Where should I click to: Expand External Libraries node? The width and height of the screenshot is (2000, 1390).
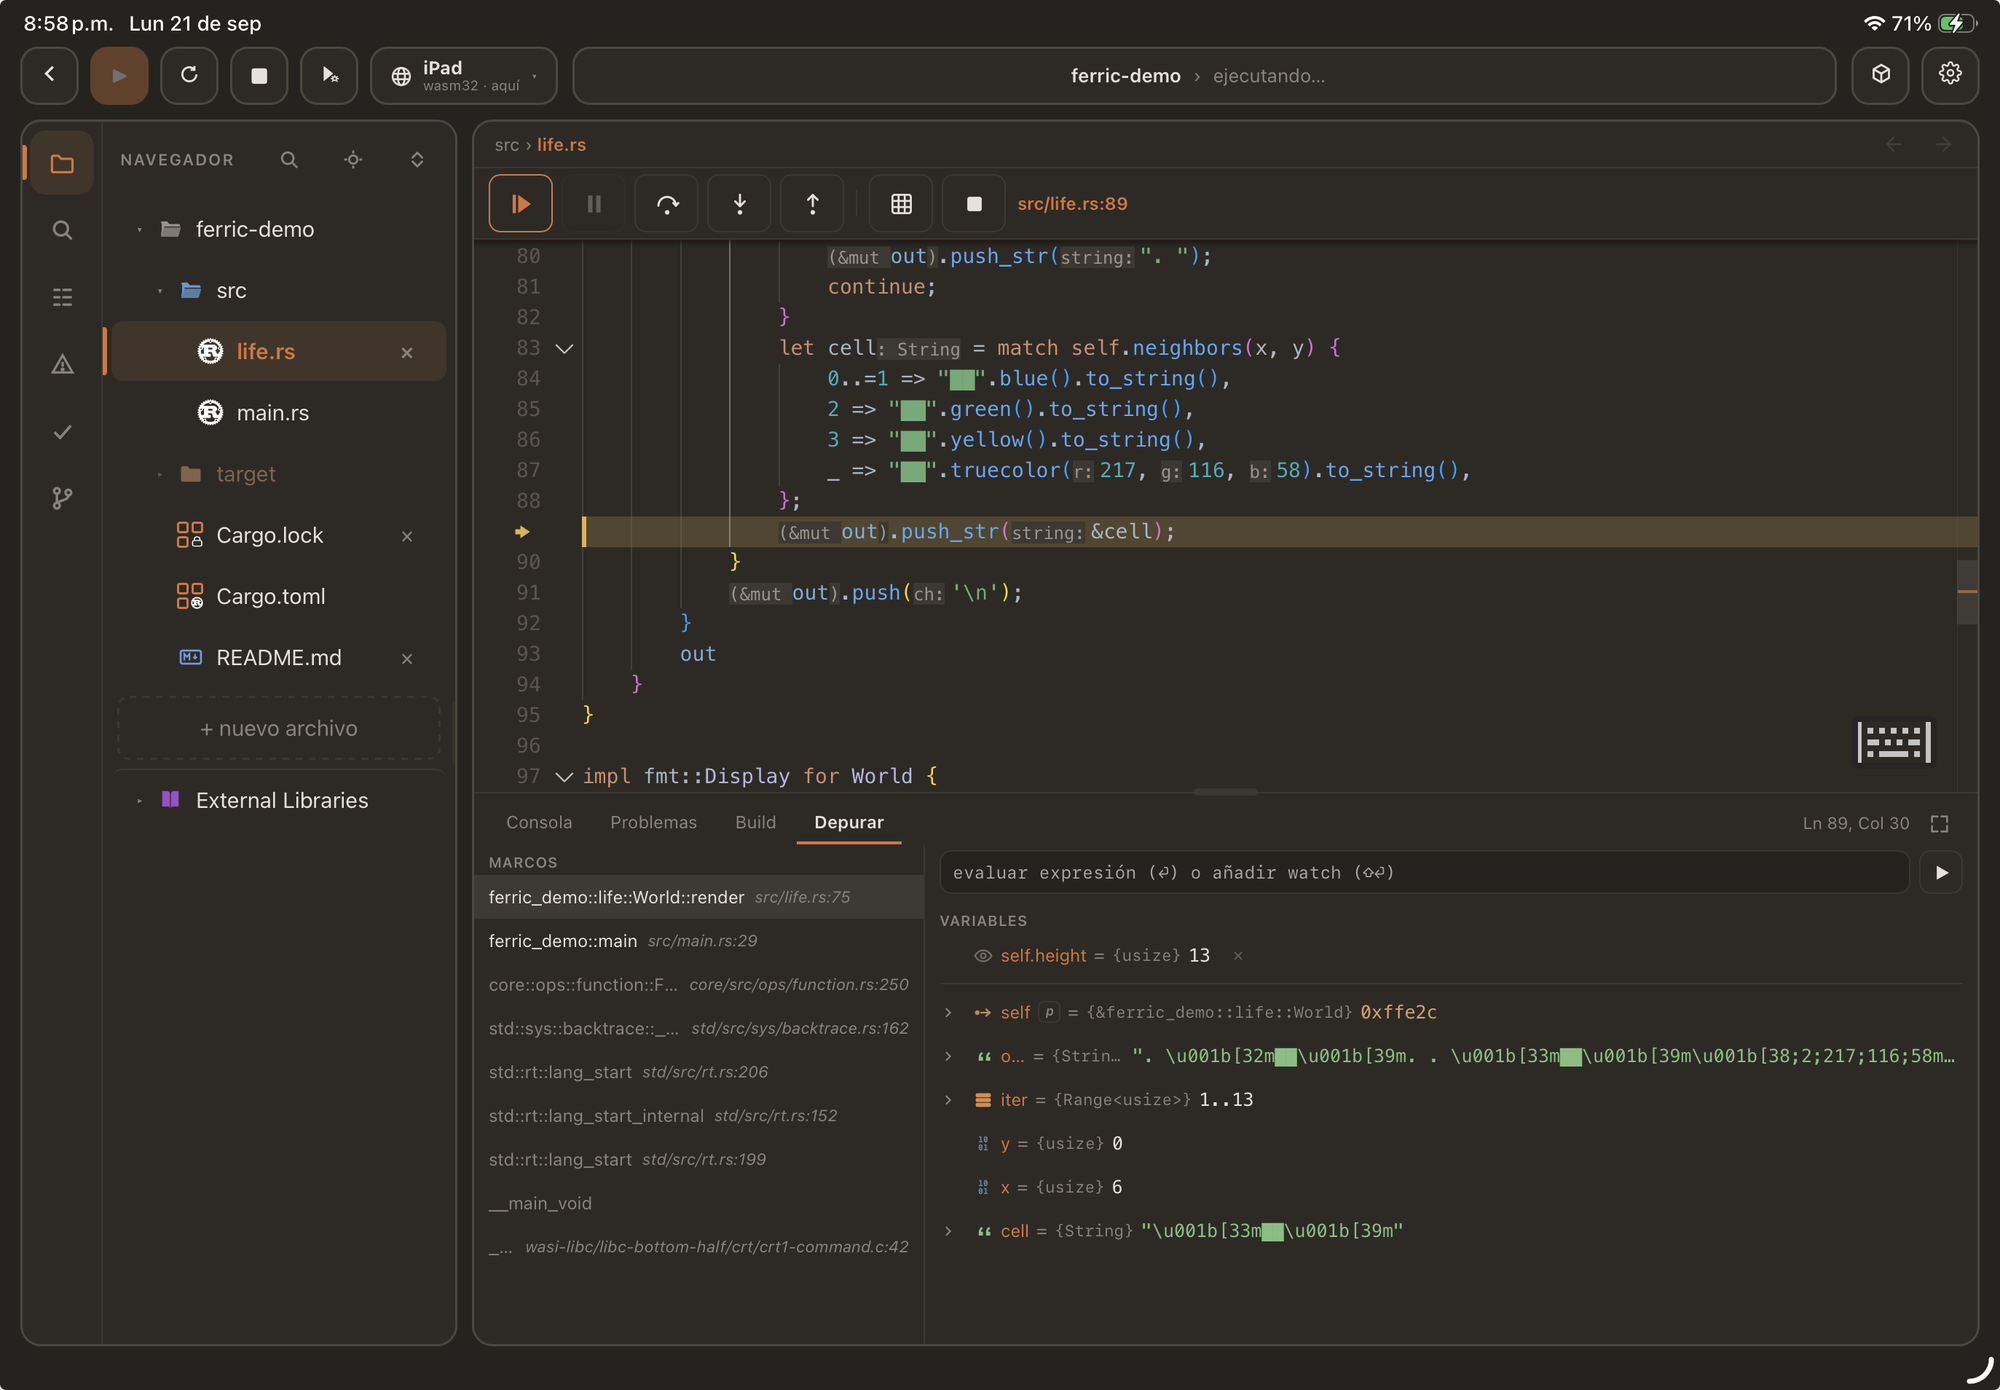tap(139, 801)
